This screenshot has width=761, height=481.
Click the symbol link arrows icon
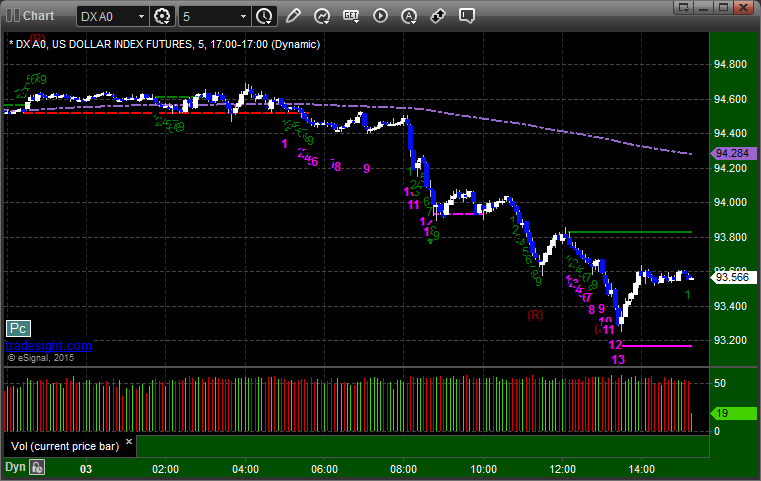pos(438,16)
